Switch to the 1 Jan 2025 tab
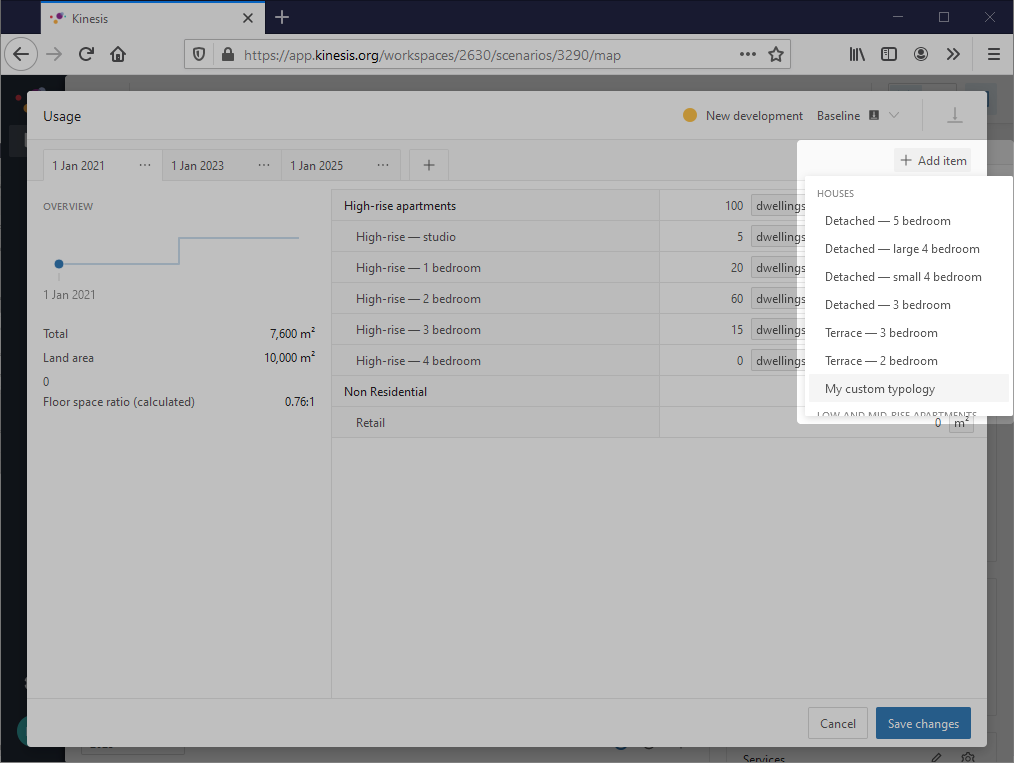The height and width of the screenshot is (763, 1014). [x=316, y=166]
